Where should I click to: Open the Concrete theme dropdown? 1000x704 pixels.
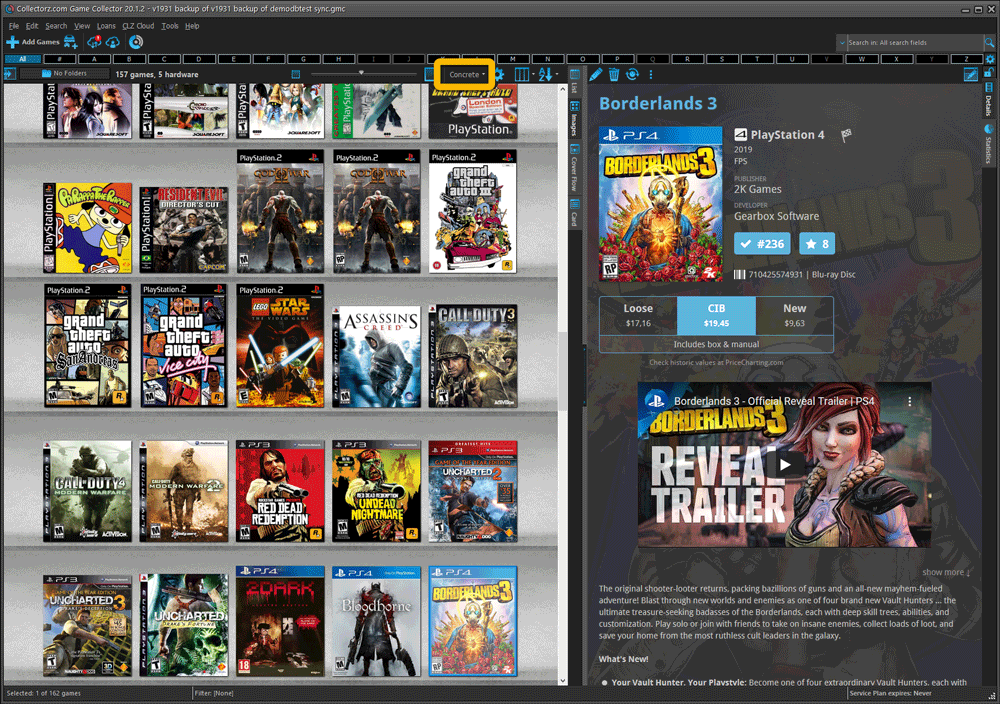pyautogui.click(x=466, y=75)
